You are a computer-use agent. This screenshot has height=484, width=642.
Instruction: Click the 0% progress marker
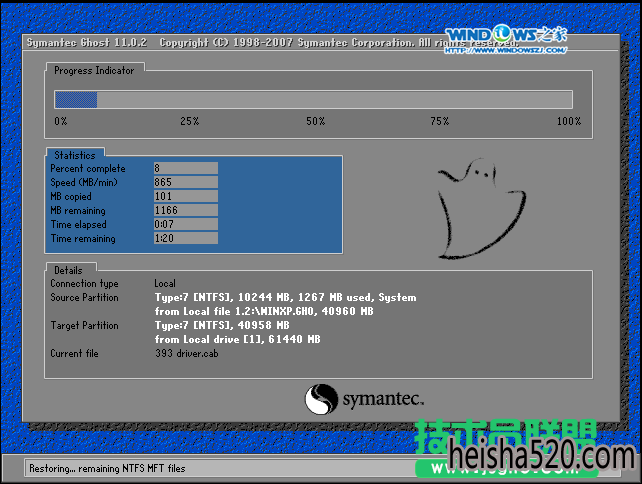coord(61,121)
